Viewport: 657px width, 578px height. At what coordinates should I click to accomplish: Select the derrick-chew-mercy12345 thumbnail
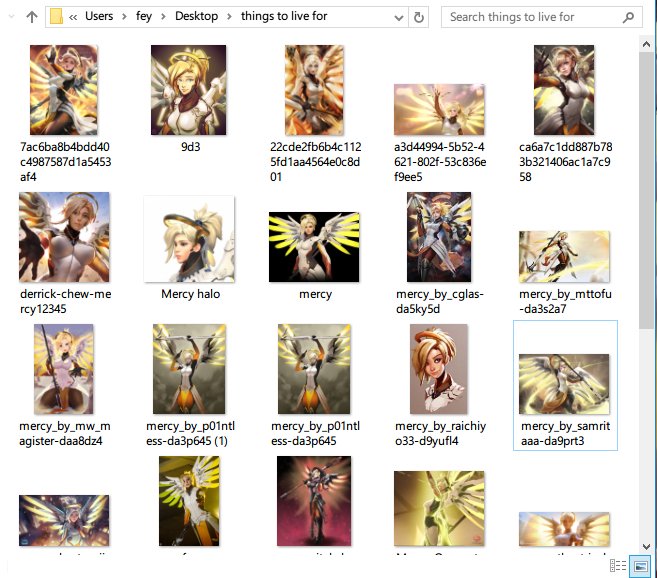click(64, 237)
